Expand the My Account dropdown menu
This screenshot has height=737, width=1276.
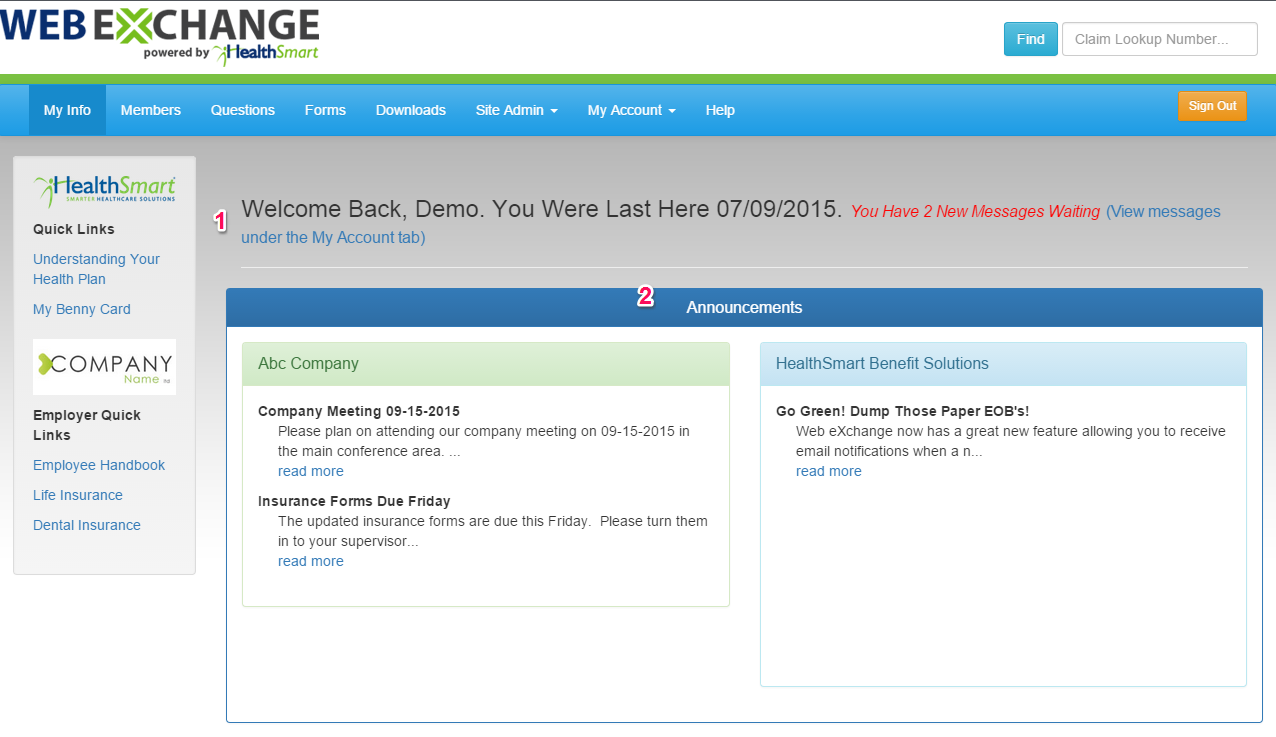tap(632, 110)
